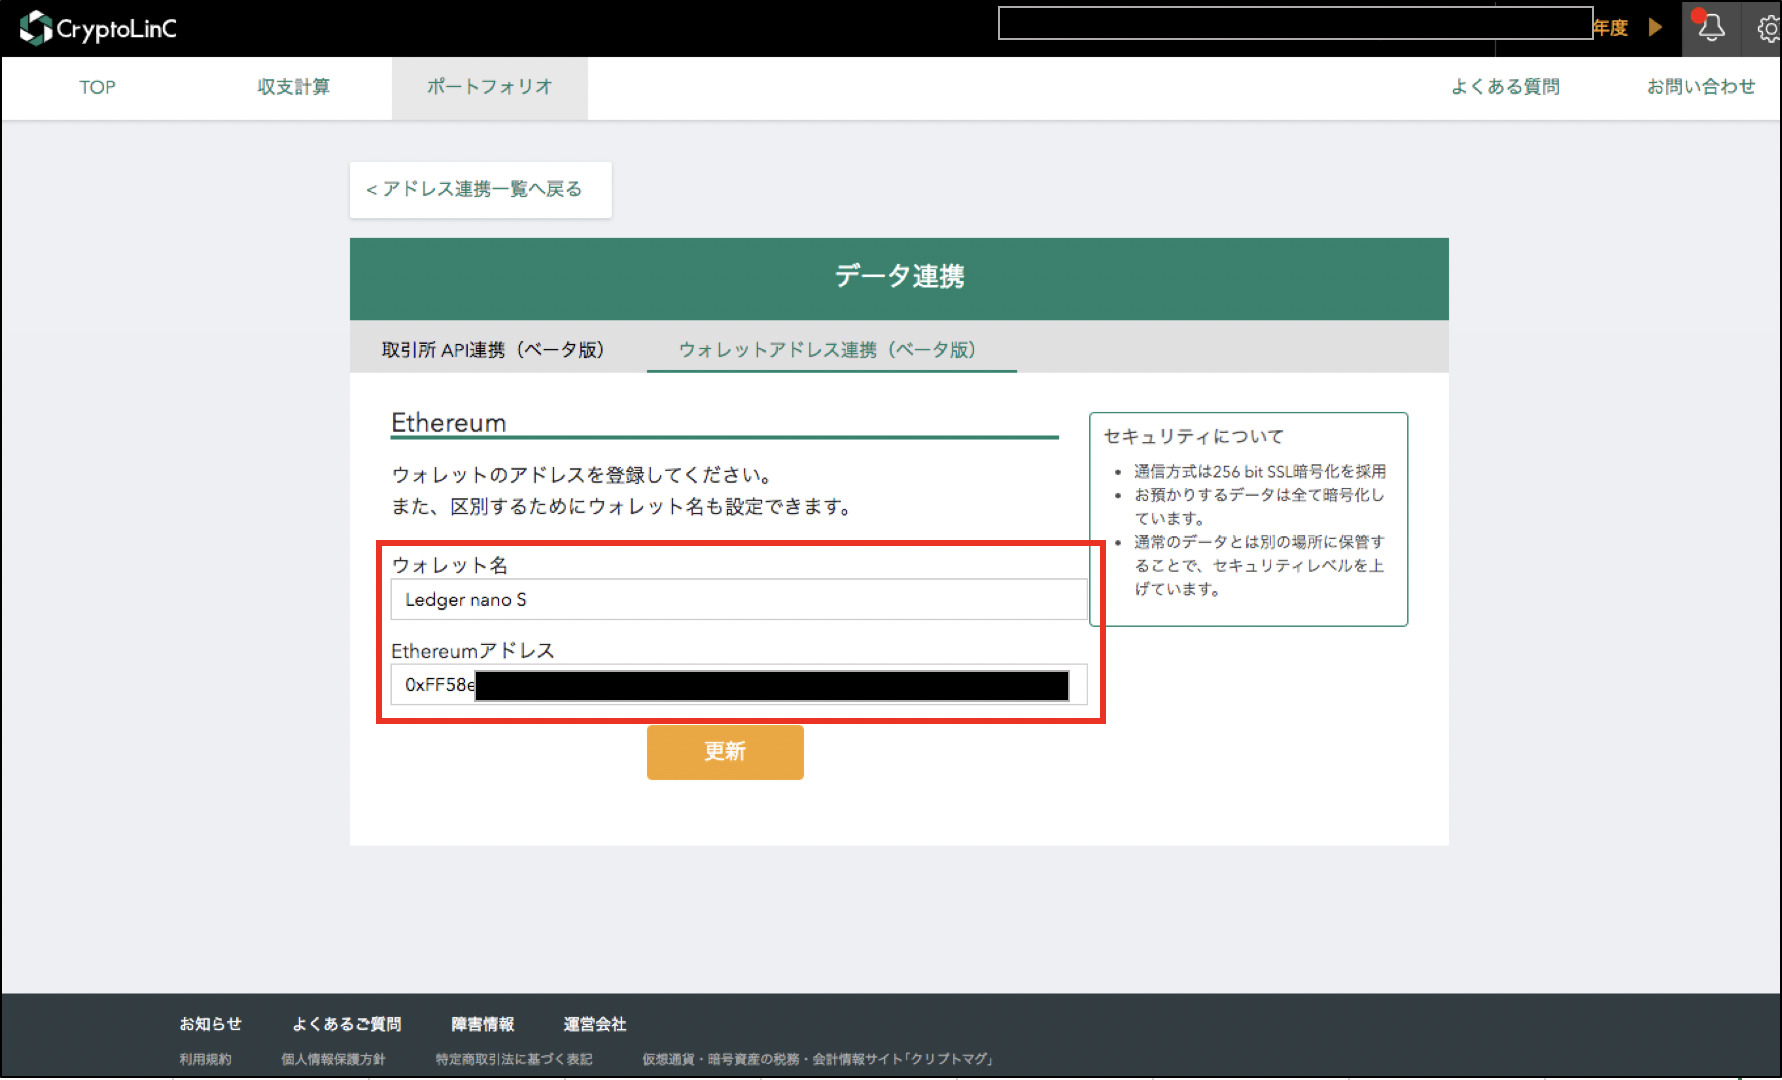Go back via アドレス連携一覧へ戻る
Viewport: 1782px width, 1080px height.
point(480,189)
